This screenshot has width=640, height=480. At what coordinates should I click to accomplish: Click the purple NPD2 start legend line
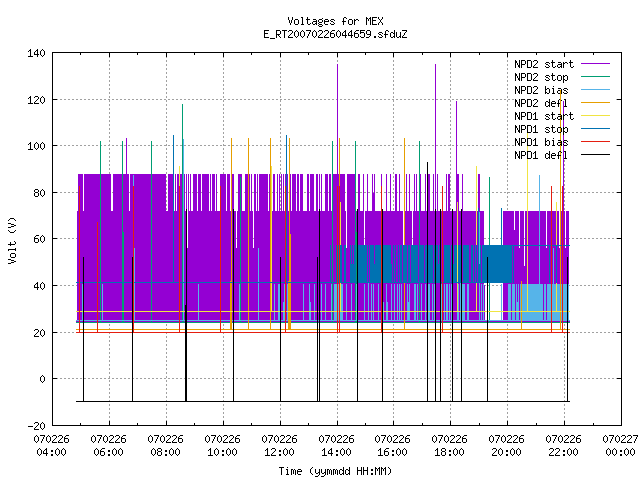595,64
